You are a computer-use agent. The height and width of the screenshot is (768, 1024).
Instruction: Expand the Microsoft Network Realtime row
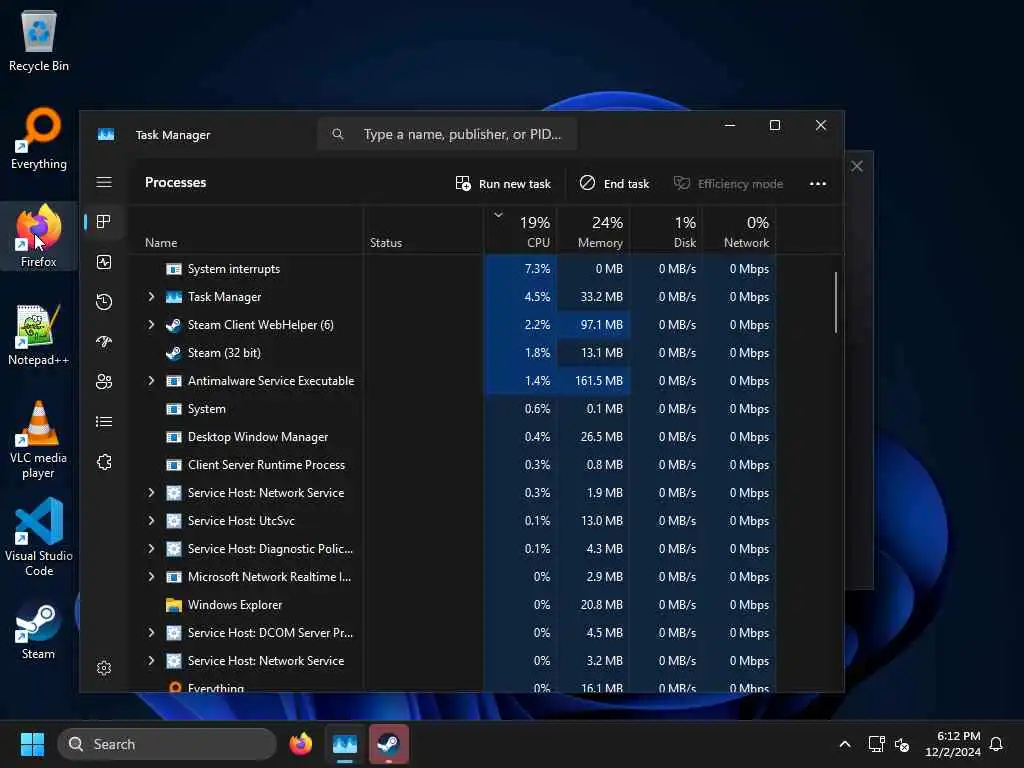pos(151,577)
